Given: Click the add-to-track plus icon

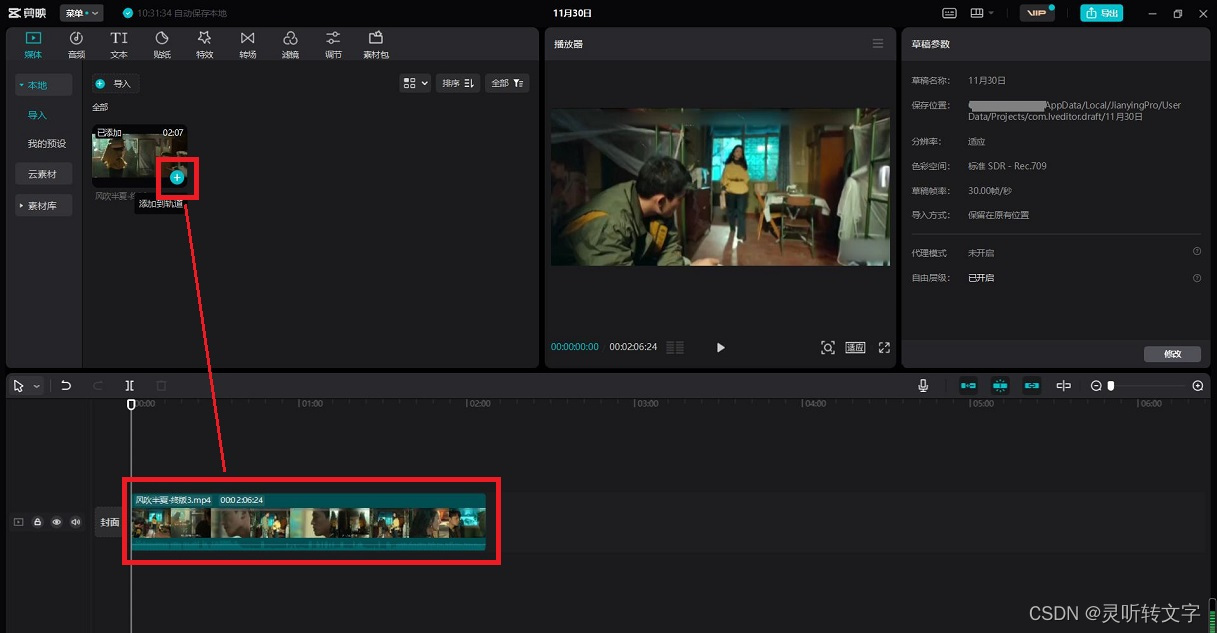Looking at the screenshot, I should coord(177,177).
